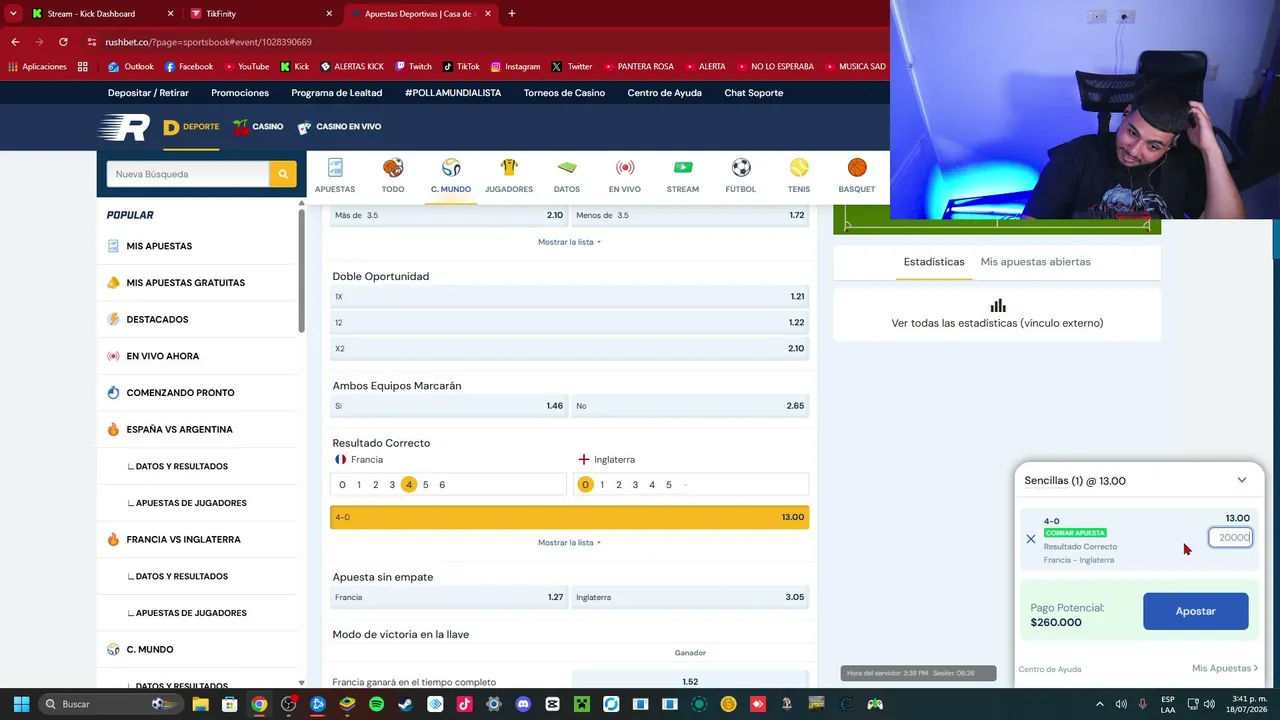Screen dimensions: 1280x720
Task: Pick Doble Oportunidad 1X at 1.21
Action: point(569,297)
